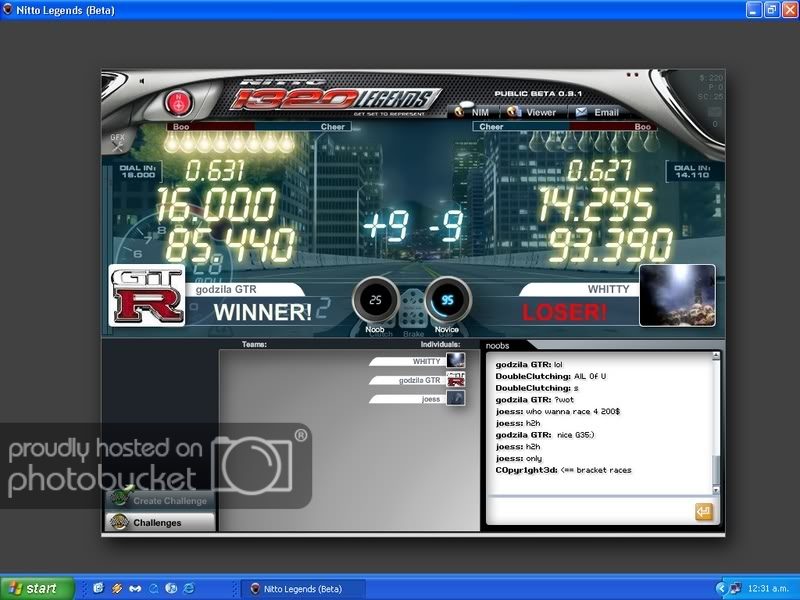Image resolution: width=800 pixels, height=600 pixels.
Task: Click the 1320 Legends logo
Action: coord(334,97)
